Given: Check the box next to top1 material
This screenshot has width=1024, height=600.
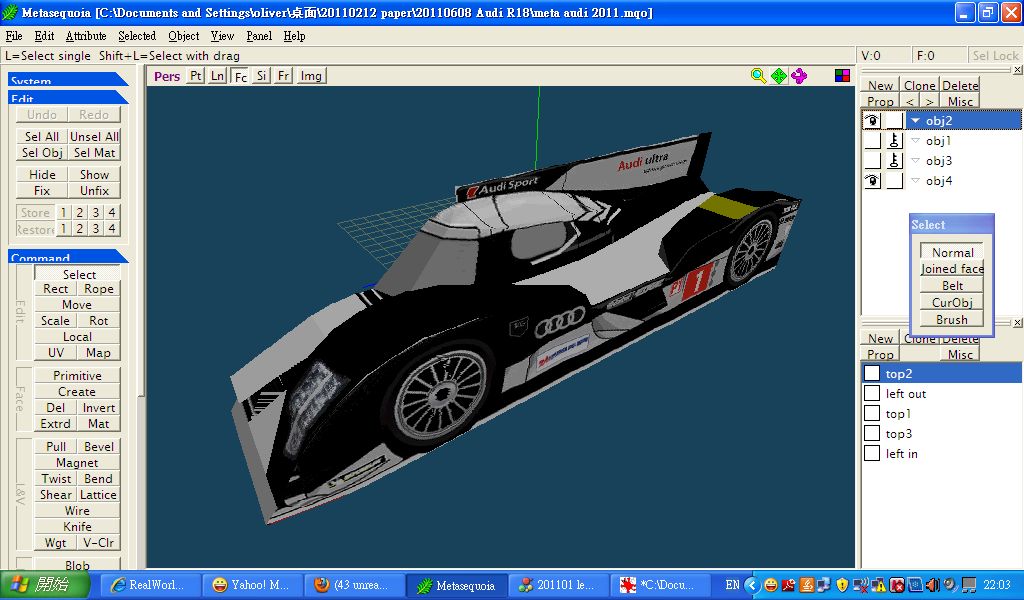Looking at the screenshot, I should click(x=872, y=413).
